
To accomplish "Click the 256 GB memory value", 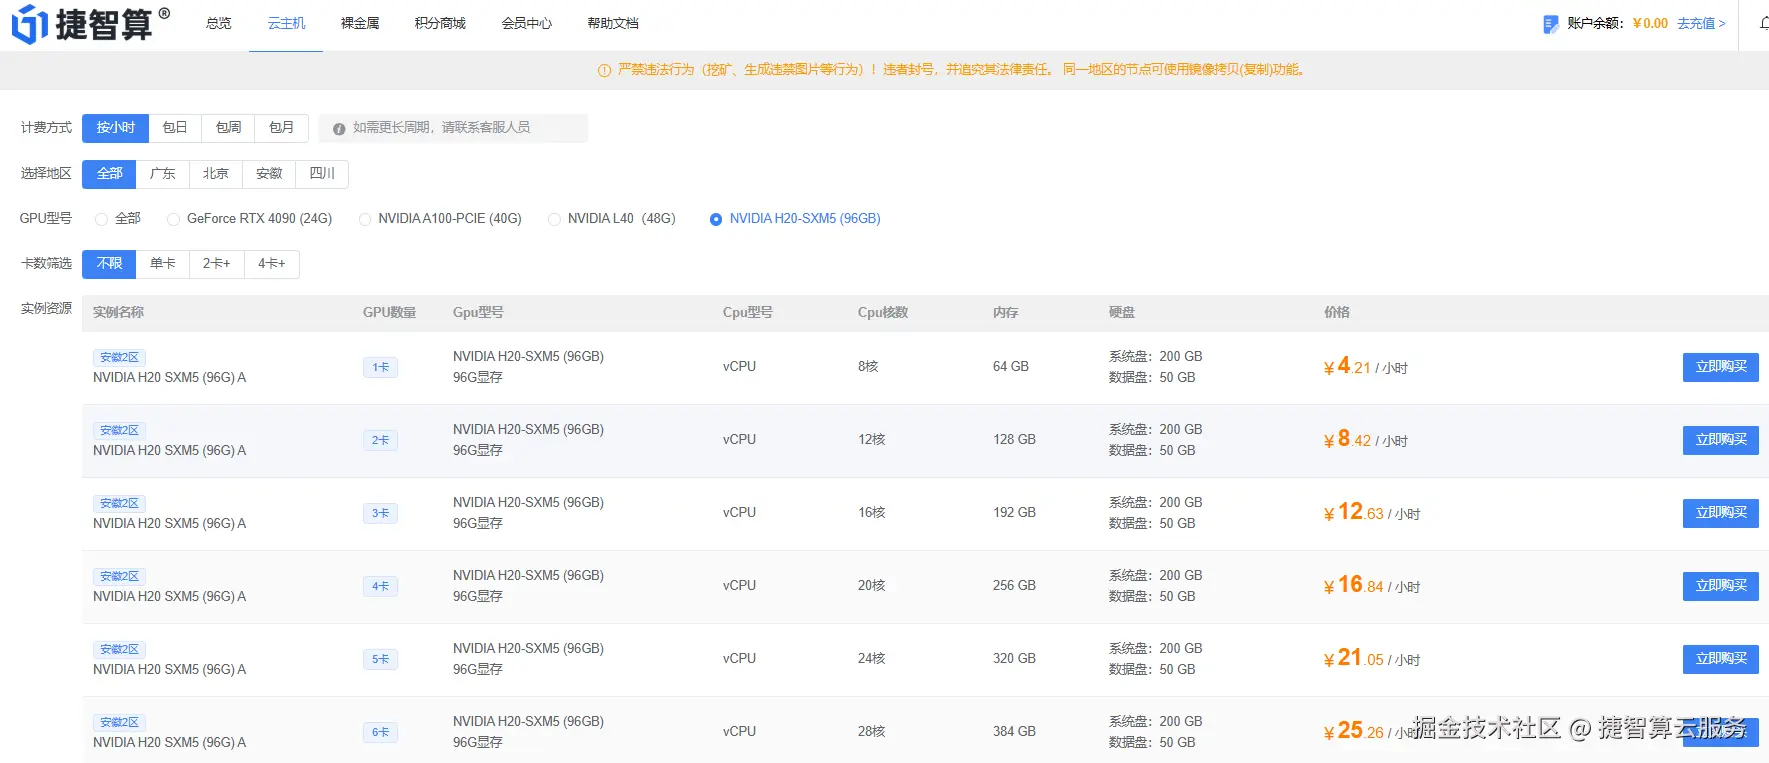I will click(x=1014, y=586).
